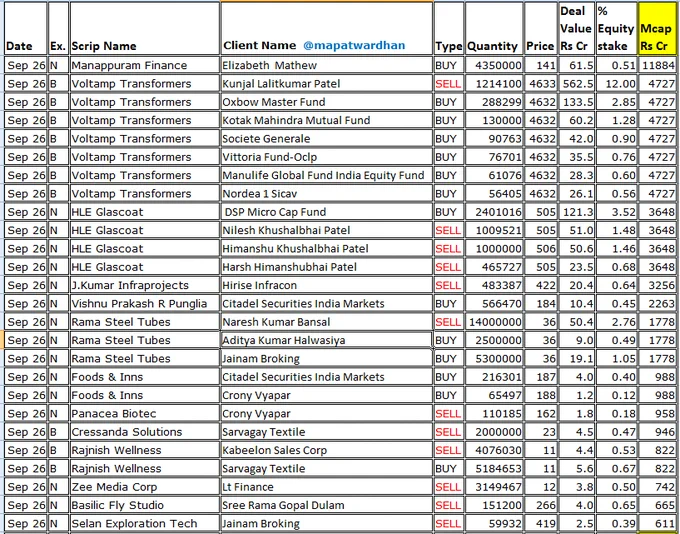Click Himanshu Khushalbhai Patel cell
Screen dimensions: 680x534
(327, 249)
